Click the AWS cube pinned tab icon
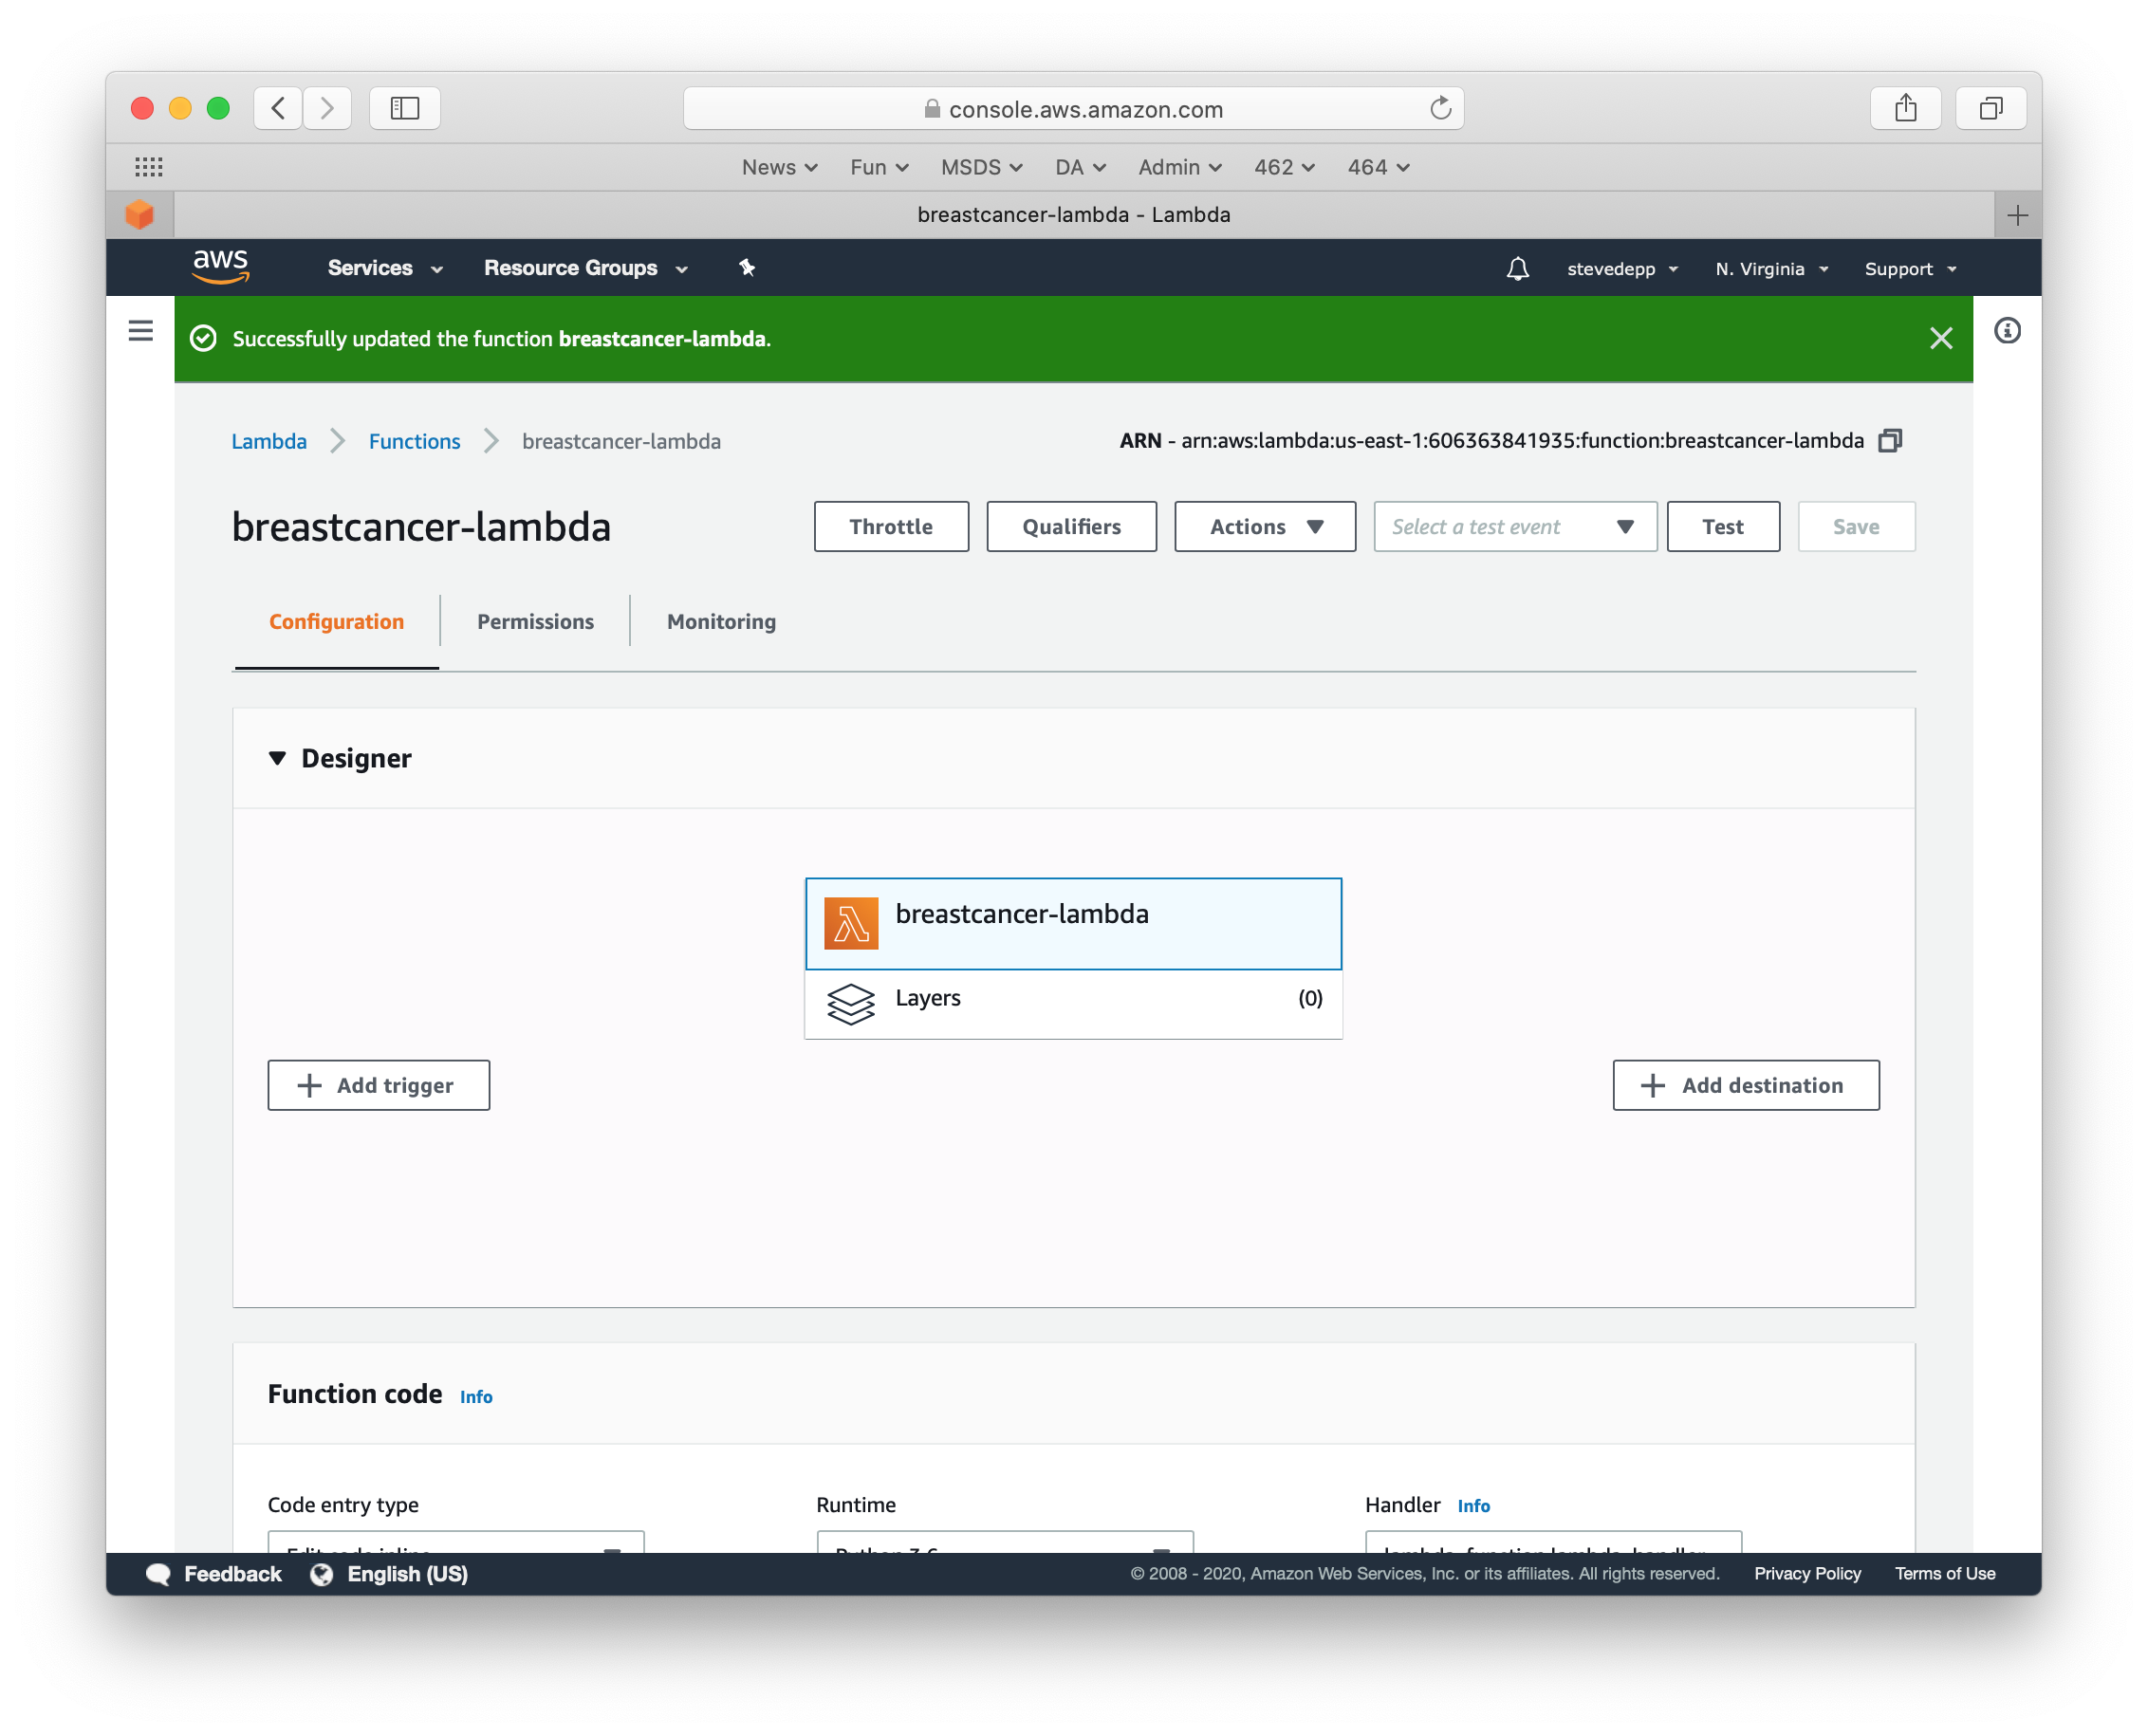 click(x=140, y=215)
